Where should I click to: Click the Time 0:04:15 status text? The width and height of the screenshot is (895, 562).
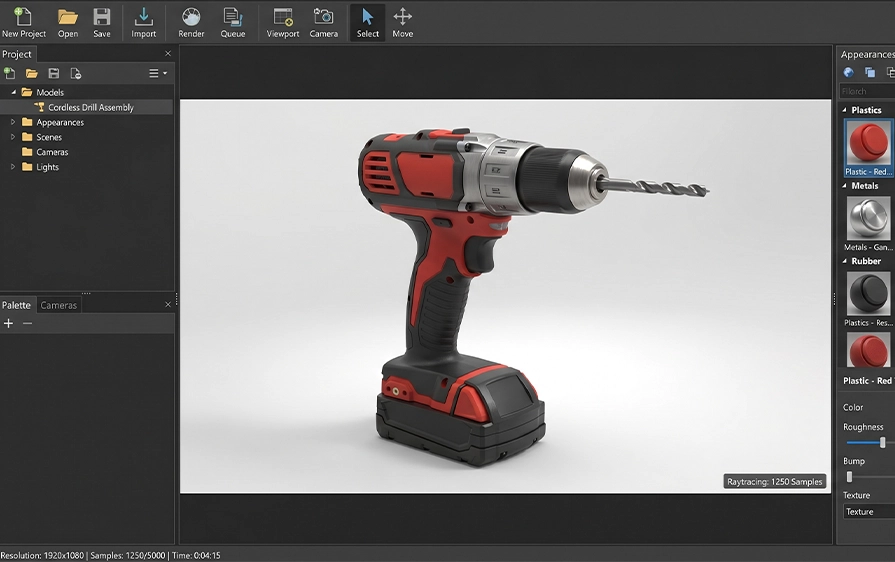196,555
